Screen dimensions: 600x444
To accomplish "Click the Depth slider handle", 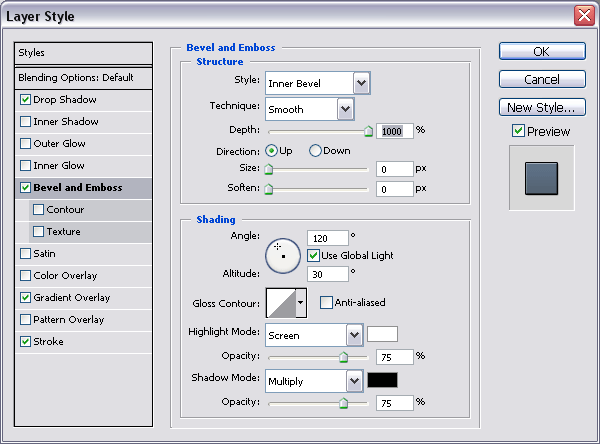I will click(x=368, y=130).
